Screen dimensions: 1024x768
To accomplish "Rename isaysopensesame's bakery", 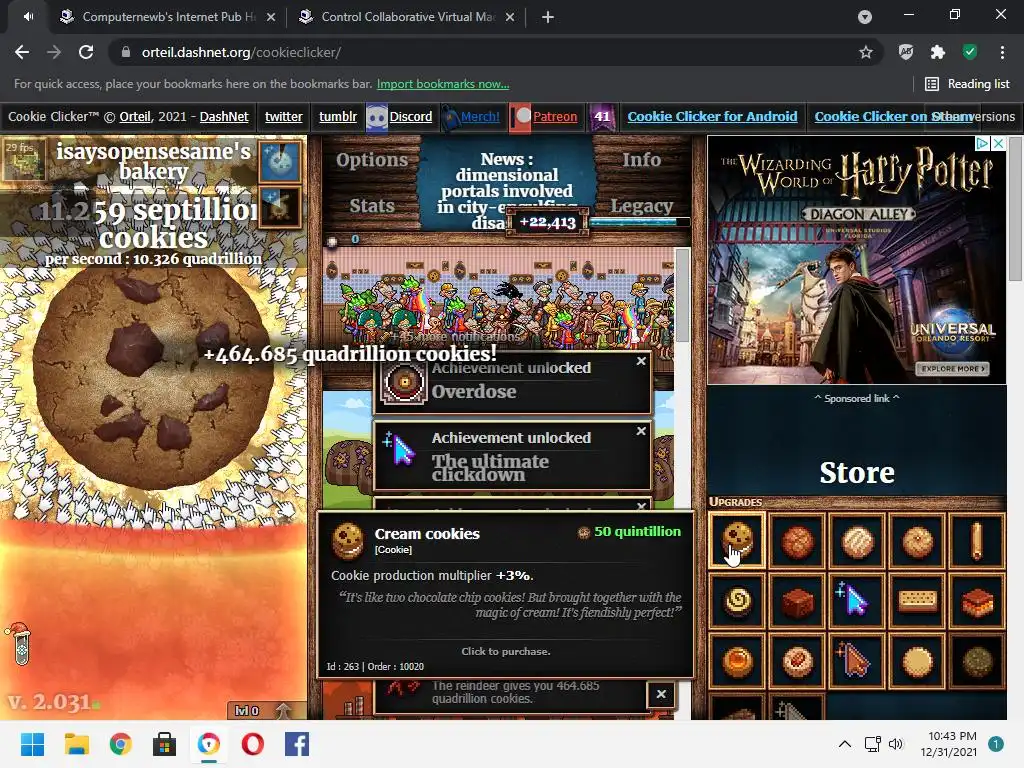I will 153,161.
